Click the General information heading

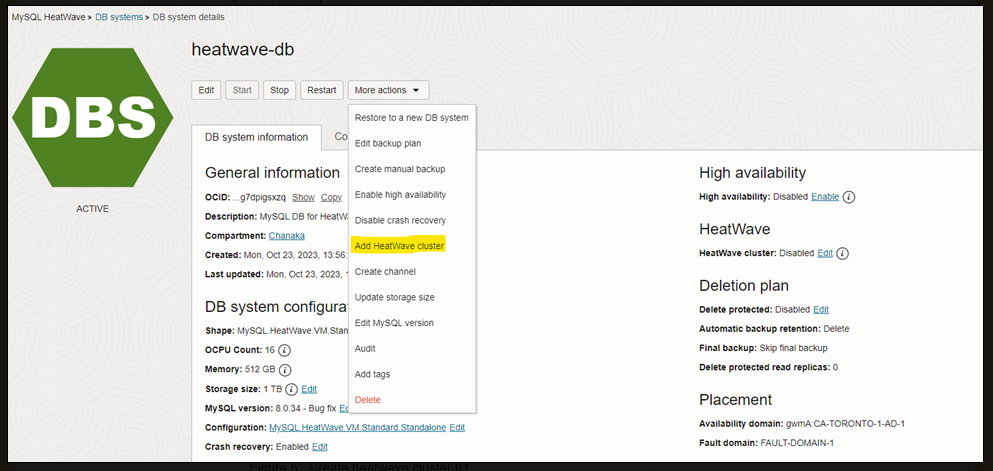click(272, 173)
